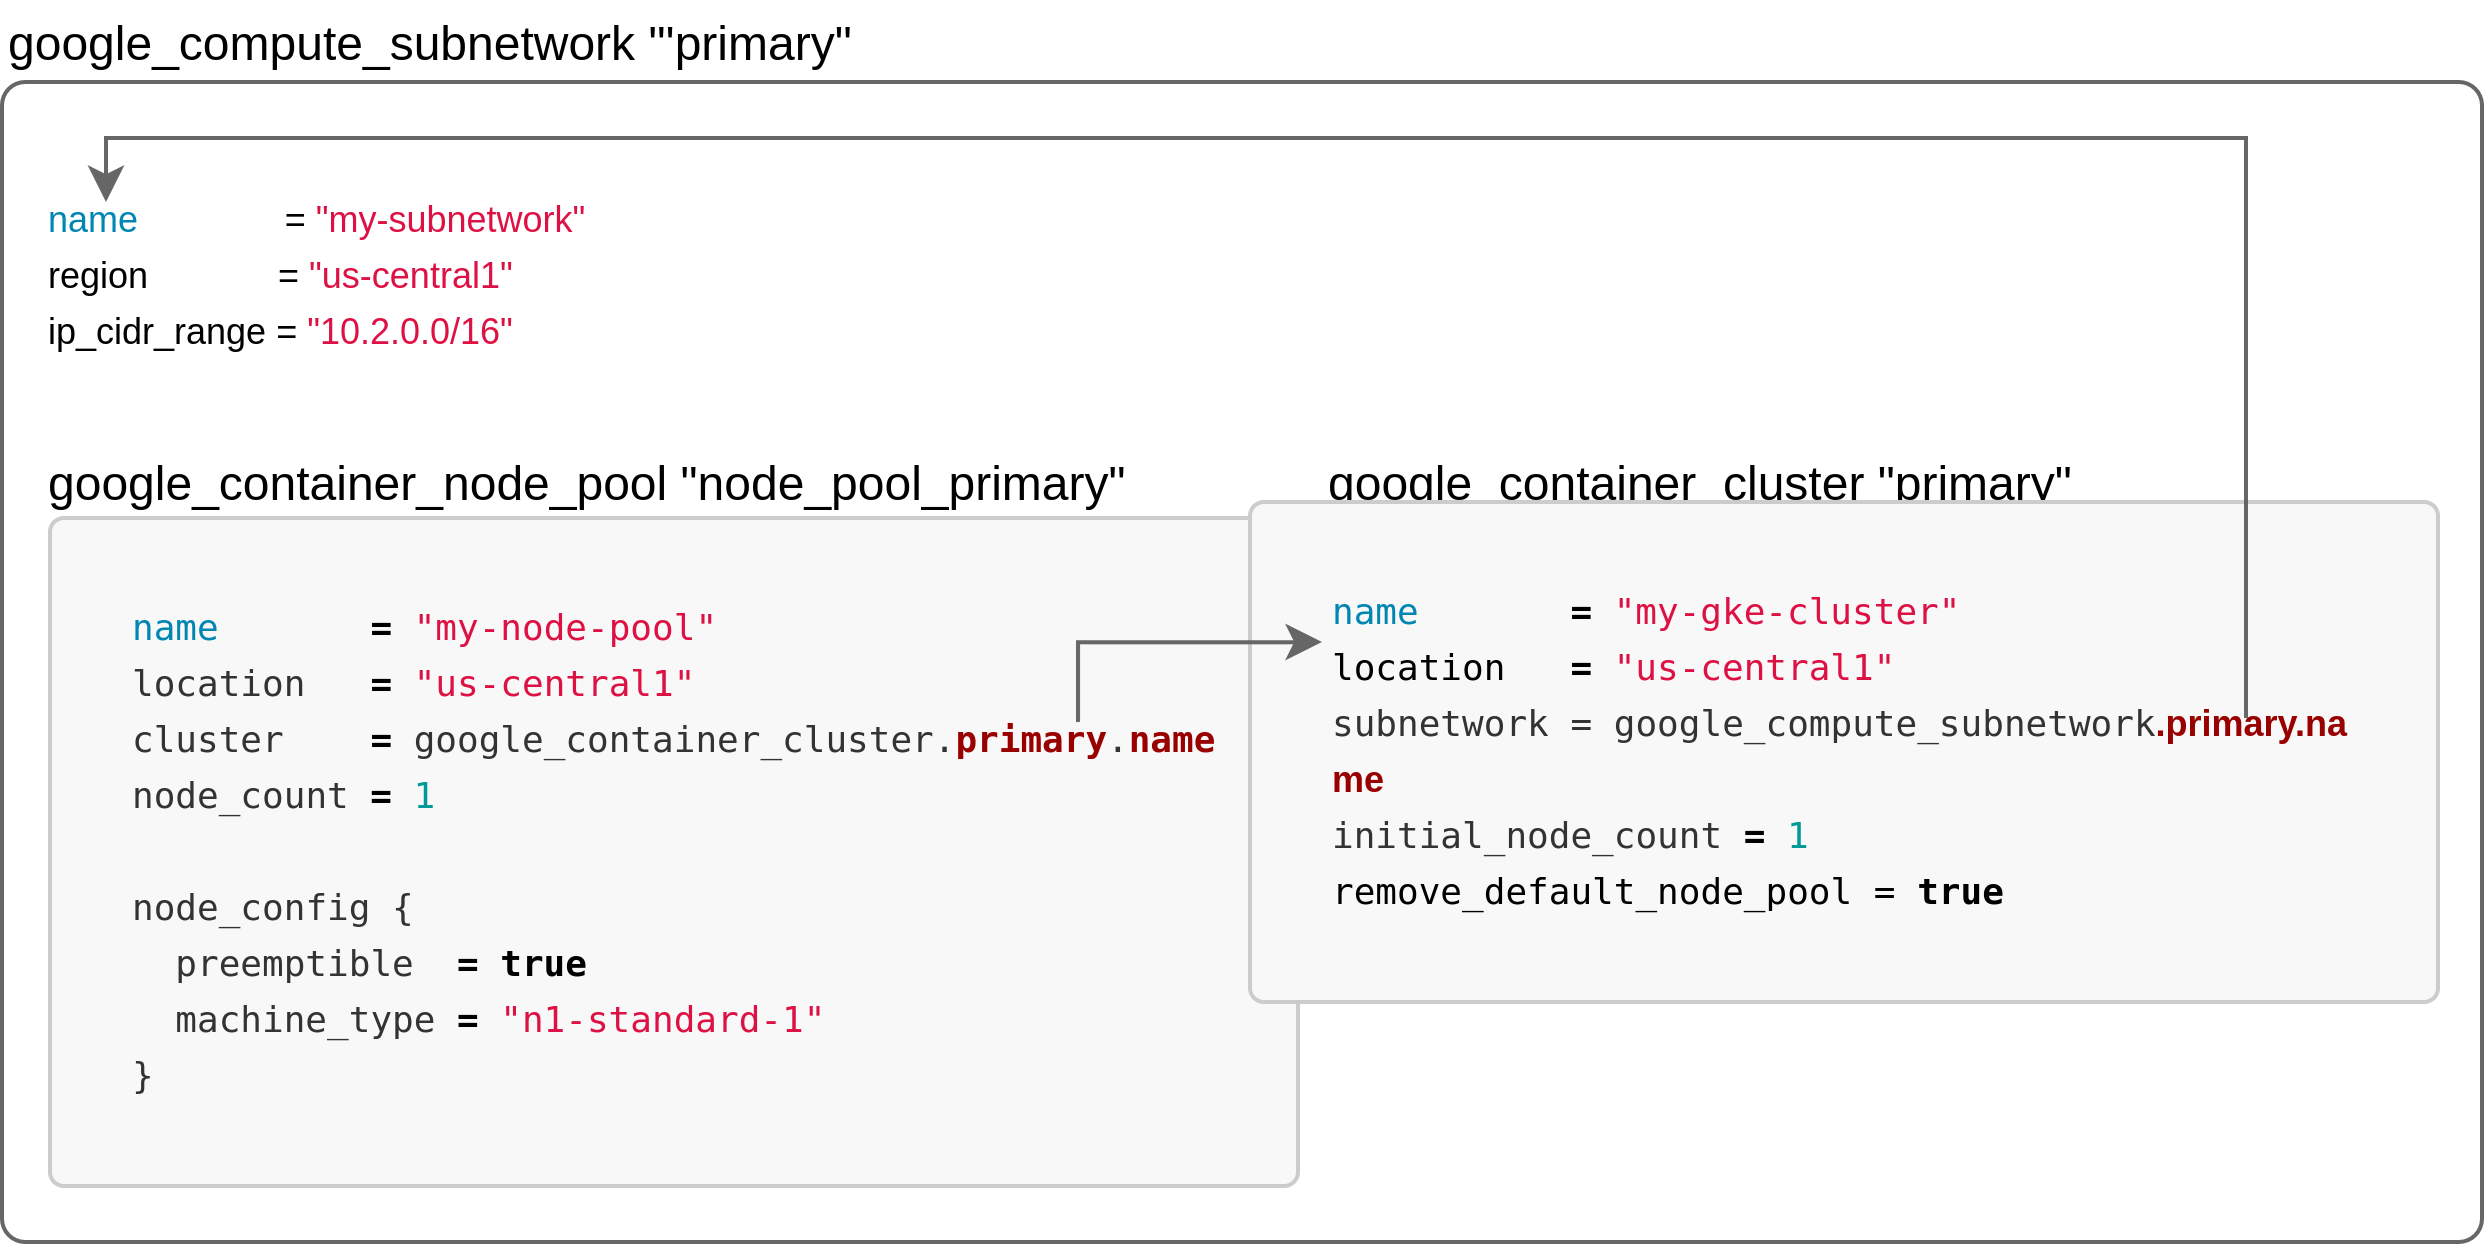Select the "my-subnetwork" string value
This screenshot has height=1248, width=2484.
450,220
